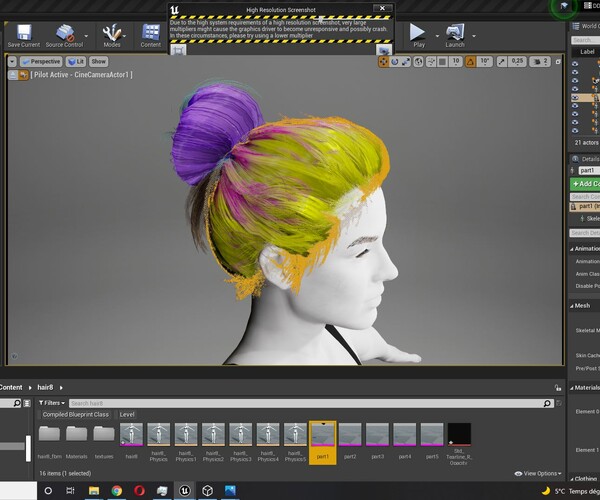Toggle the sources panel view icon

27,403
